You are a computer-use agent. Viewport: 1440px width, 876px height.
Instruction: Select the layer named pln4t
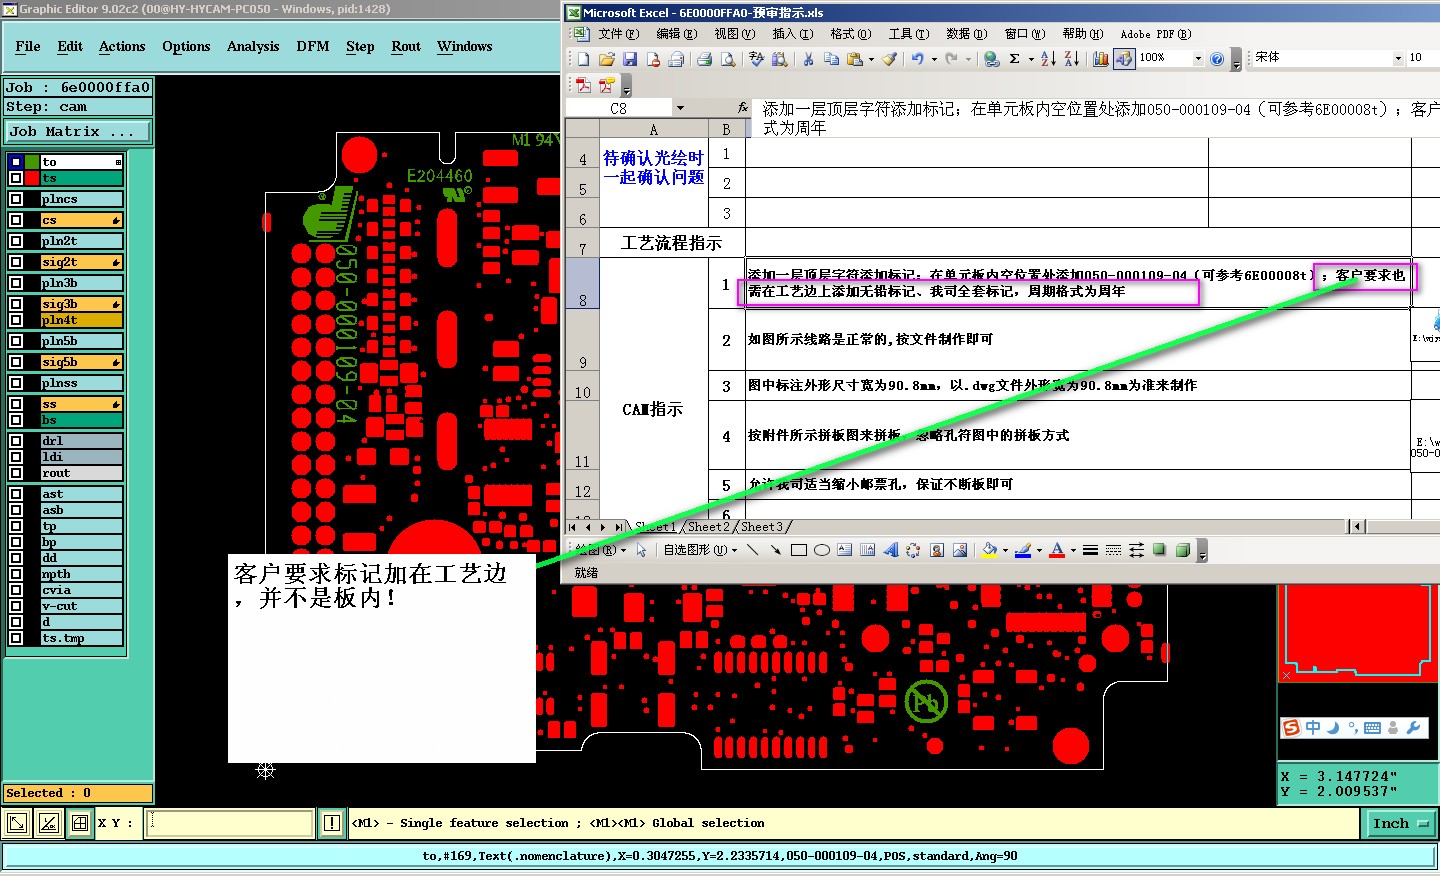click(x=81, y=320)
